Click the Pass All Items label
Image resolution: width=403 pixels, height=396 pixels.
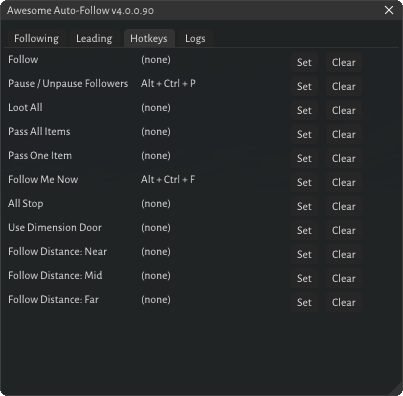39,131
